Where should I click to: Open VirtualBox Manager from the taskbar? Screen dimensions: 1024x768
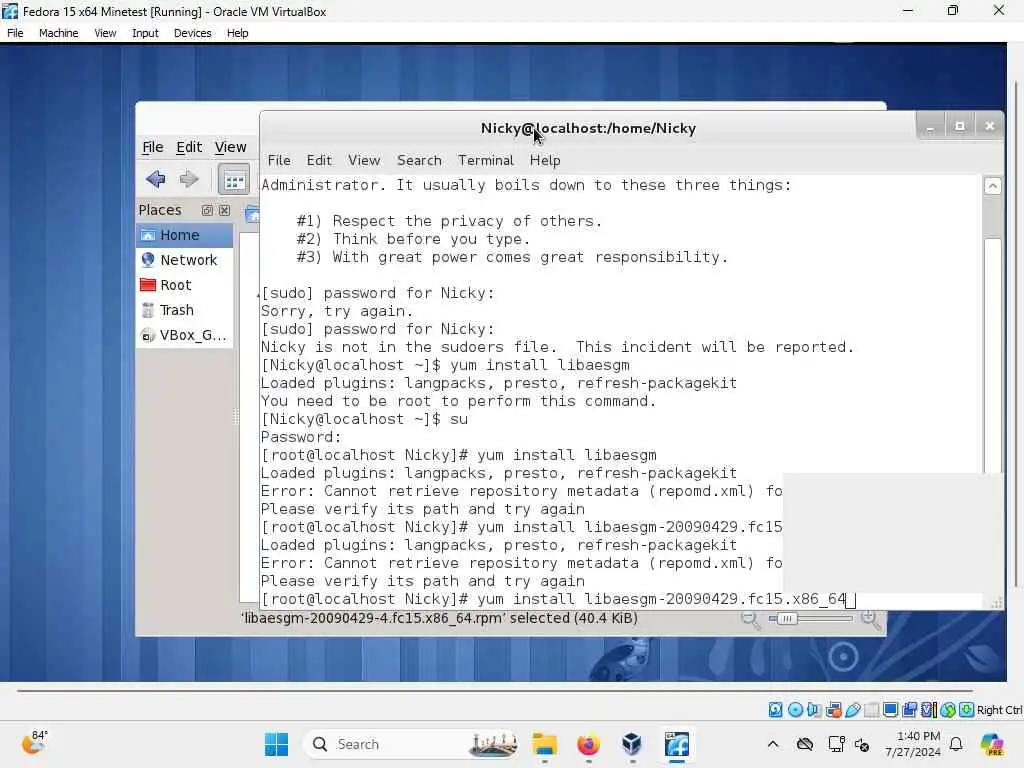(632, 744)
